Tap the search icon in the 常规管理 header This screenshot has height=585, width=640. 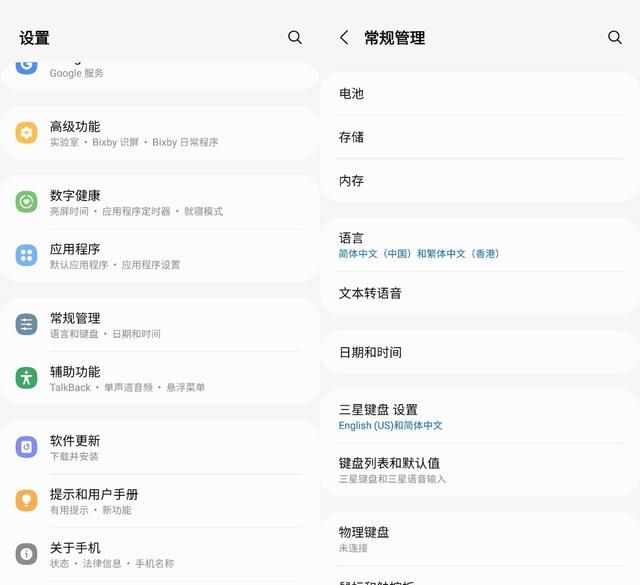pyautogui.click(x=615, y=37)
